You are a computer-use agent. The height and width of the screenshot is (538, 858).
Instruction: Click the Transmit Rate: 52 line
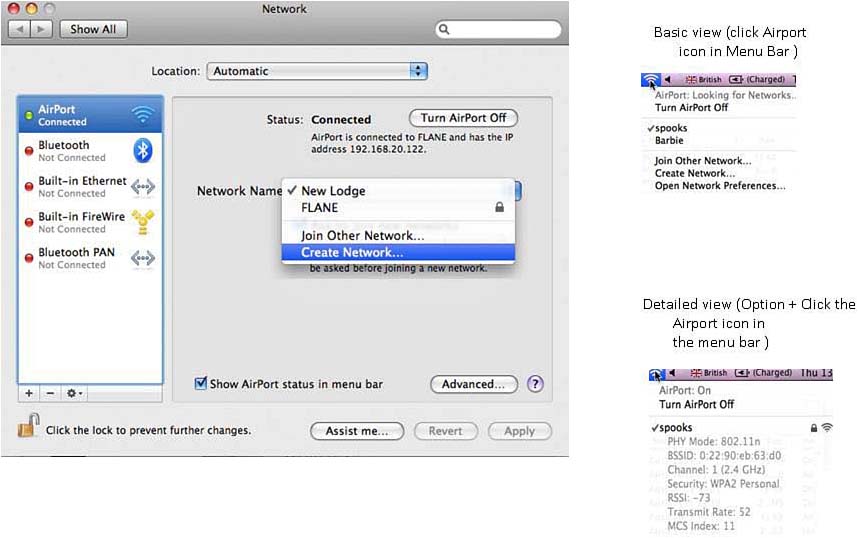(x=709, y=512)
